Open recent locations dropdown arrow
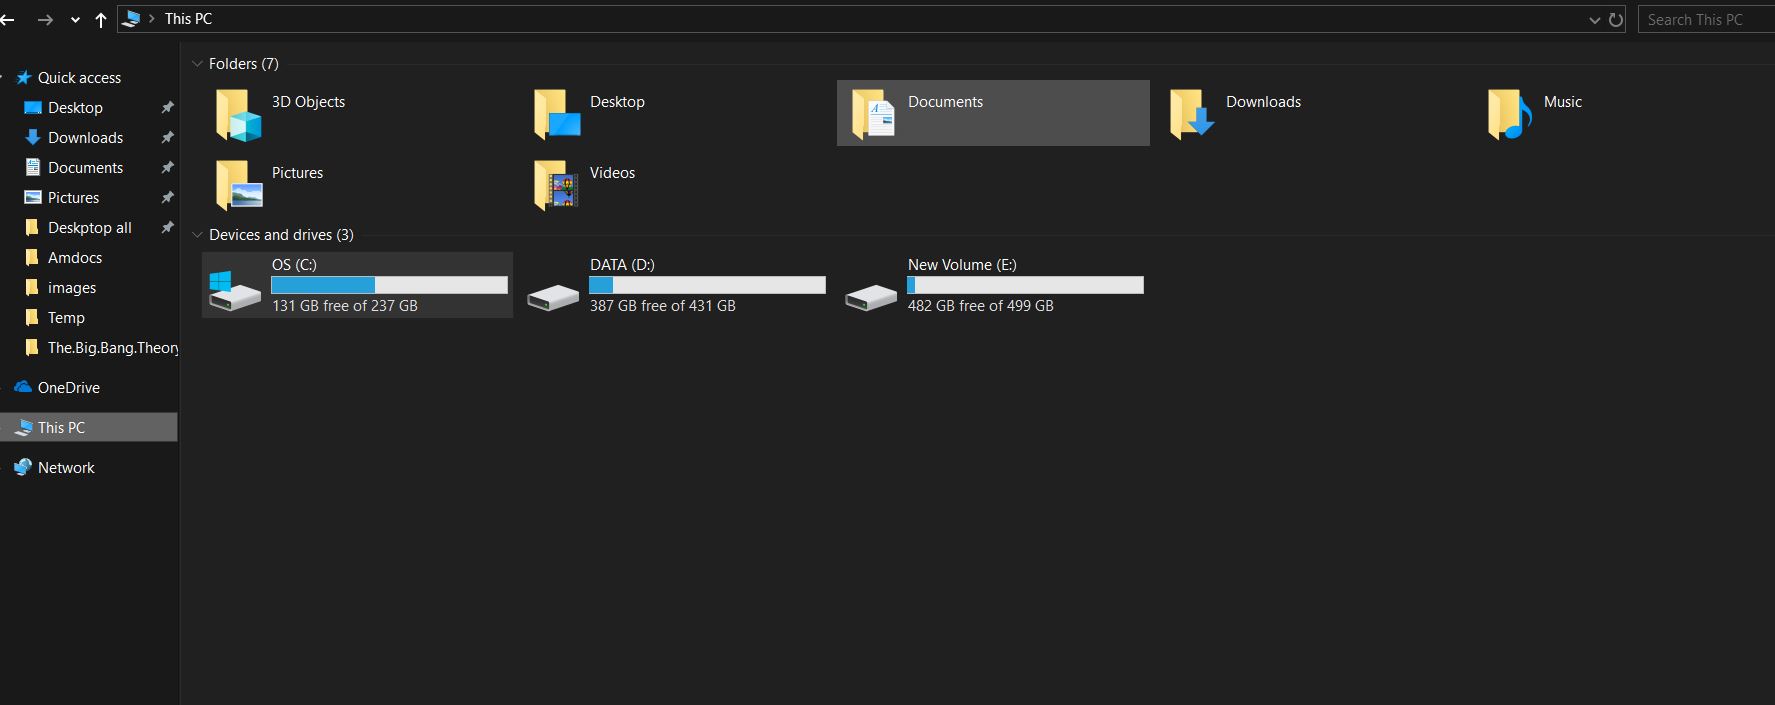 pos(75,19)
